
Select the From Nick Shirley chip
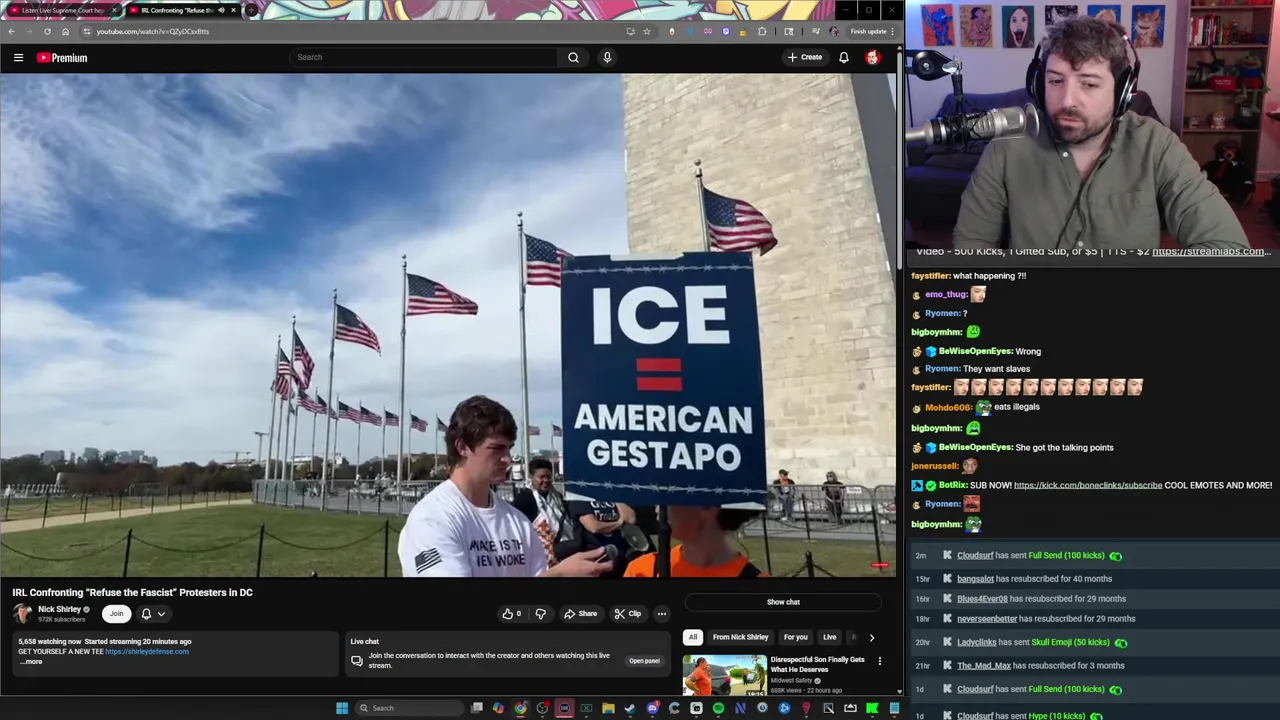[740, 637]
